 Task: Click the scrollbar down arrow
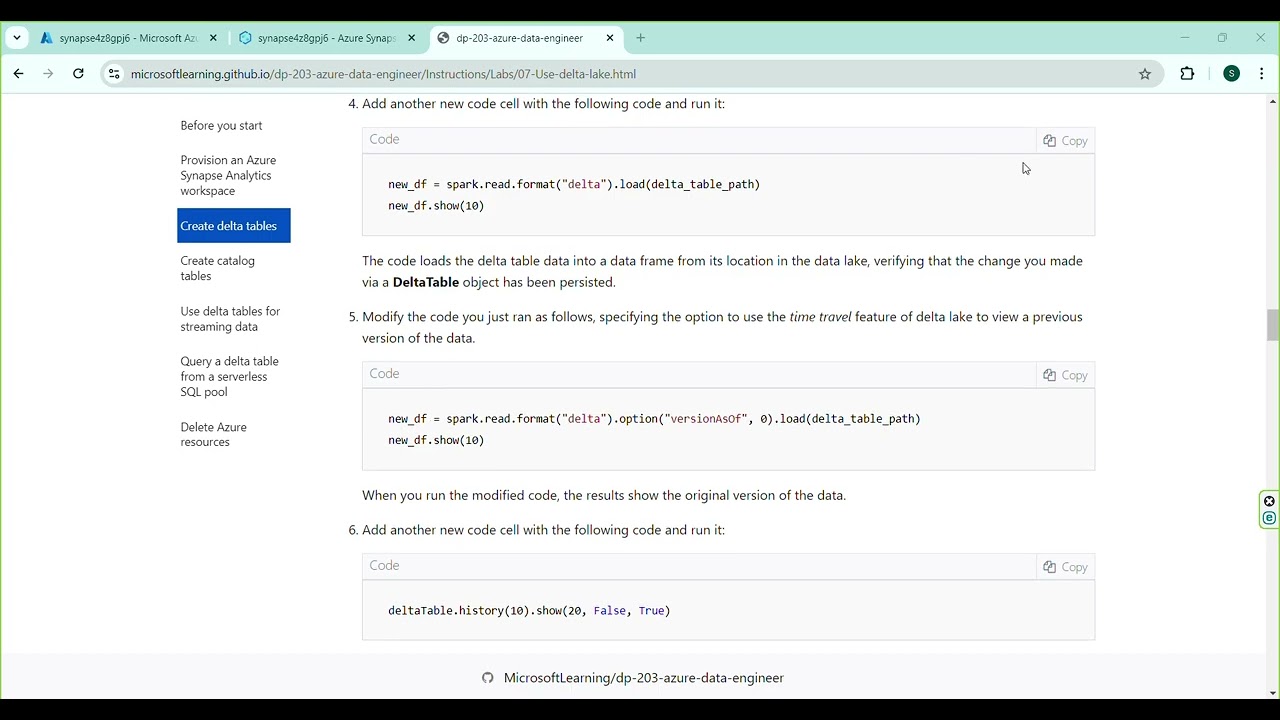1272,693
